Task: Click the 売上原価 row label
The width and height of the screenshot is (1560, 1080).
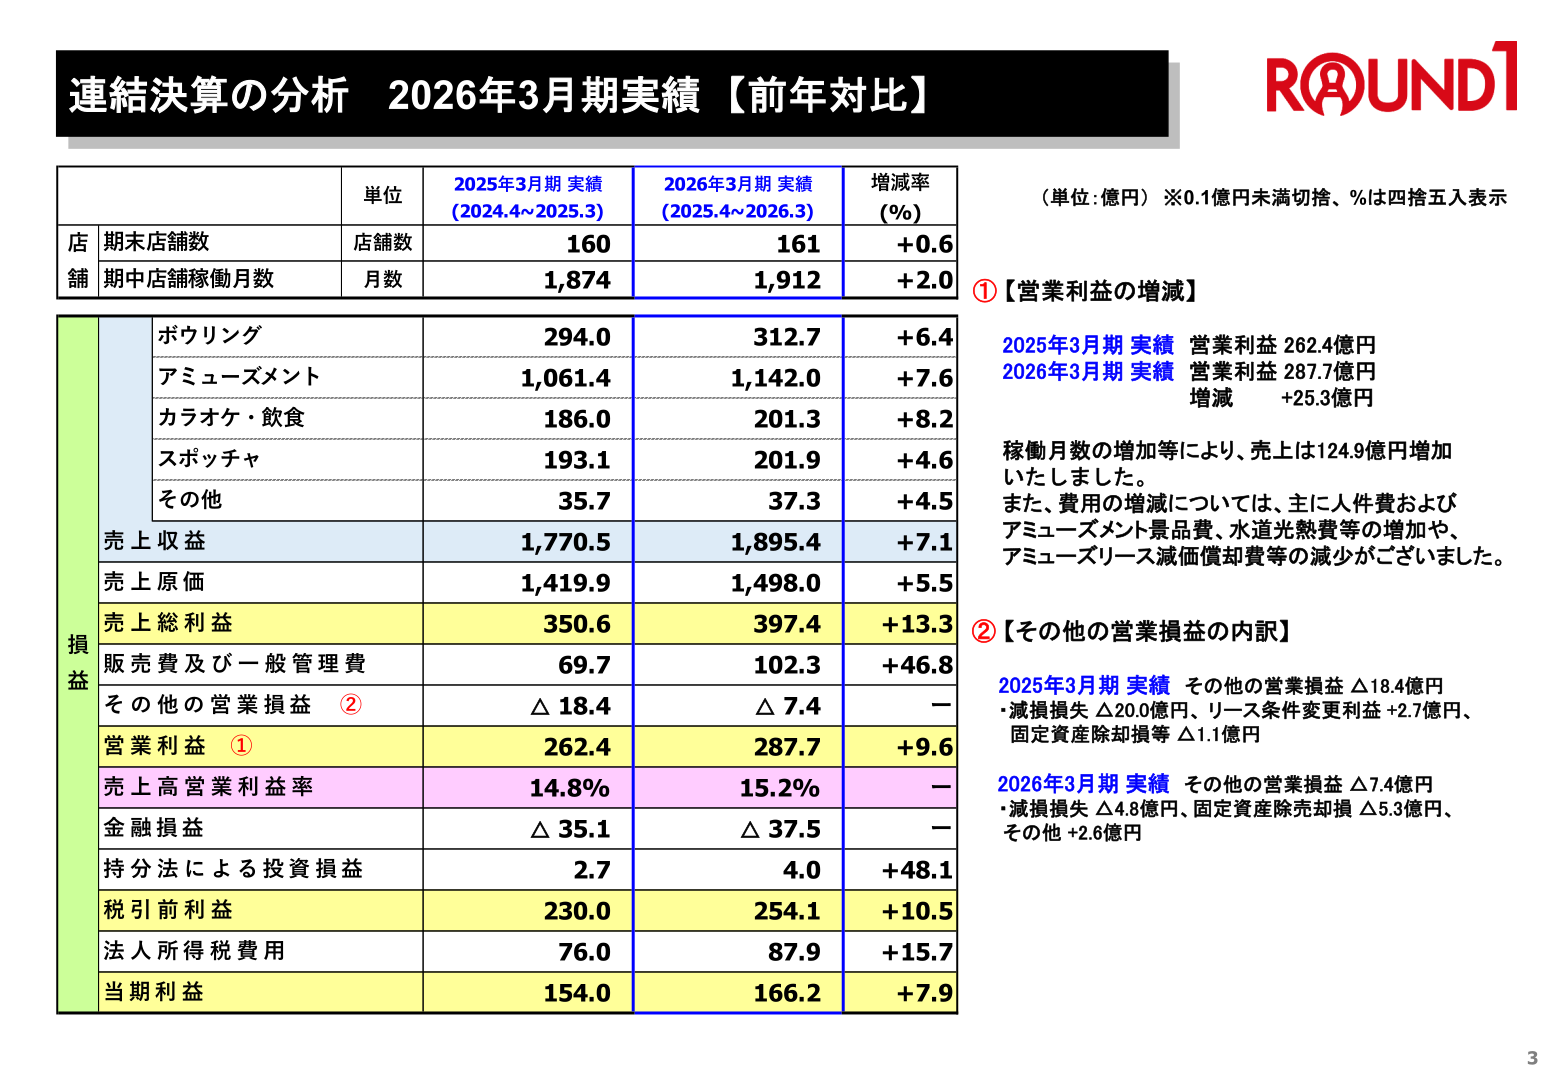Action: [155, 582]
